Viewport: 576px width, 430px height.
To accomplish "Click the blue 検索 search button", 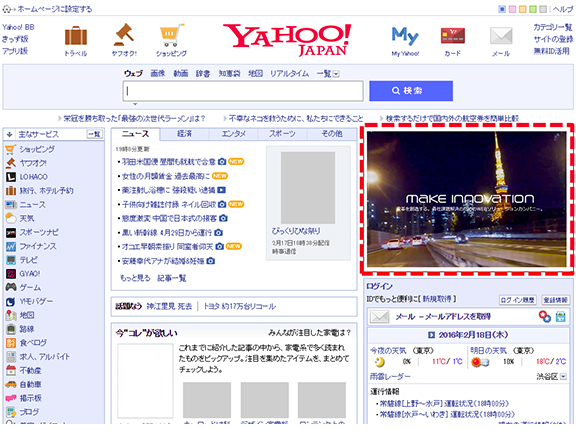I will click(411, 91).
